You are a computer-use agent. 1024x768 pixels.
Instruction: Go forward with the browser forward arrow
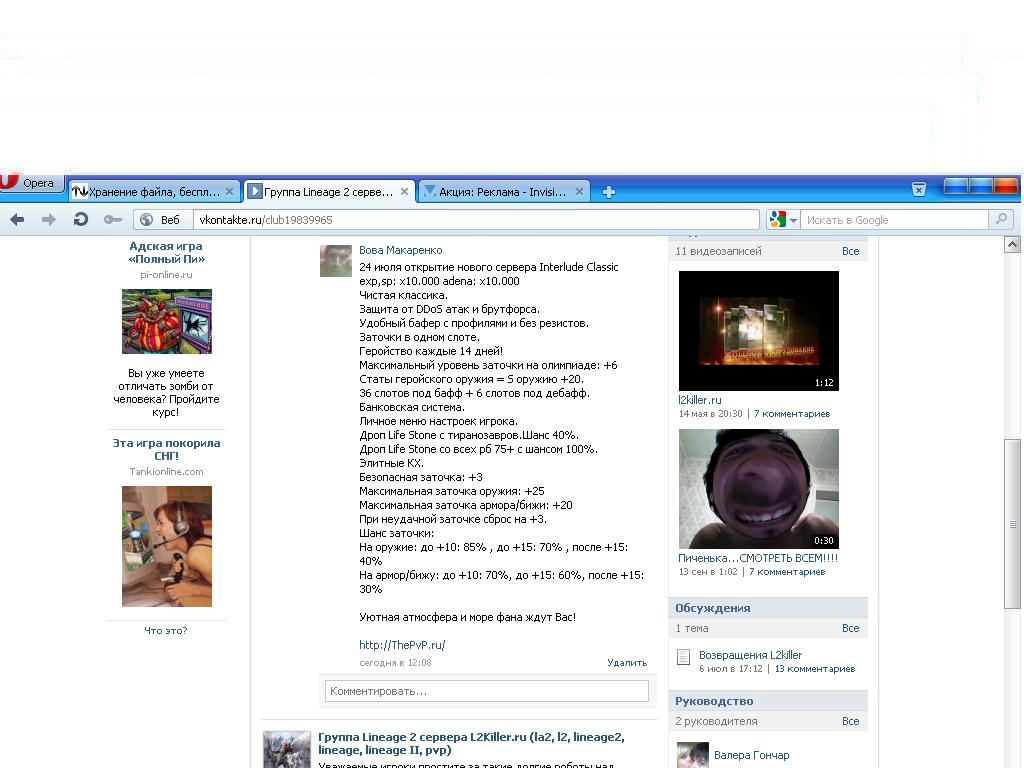tap(48, 219)
